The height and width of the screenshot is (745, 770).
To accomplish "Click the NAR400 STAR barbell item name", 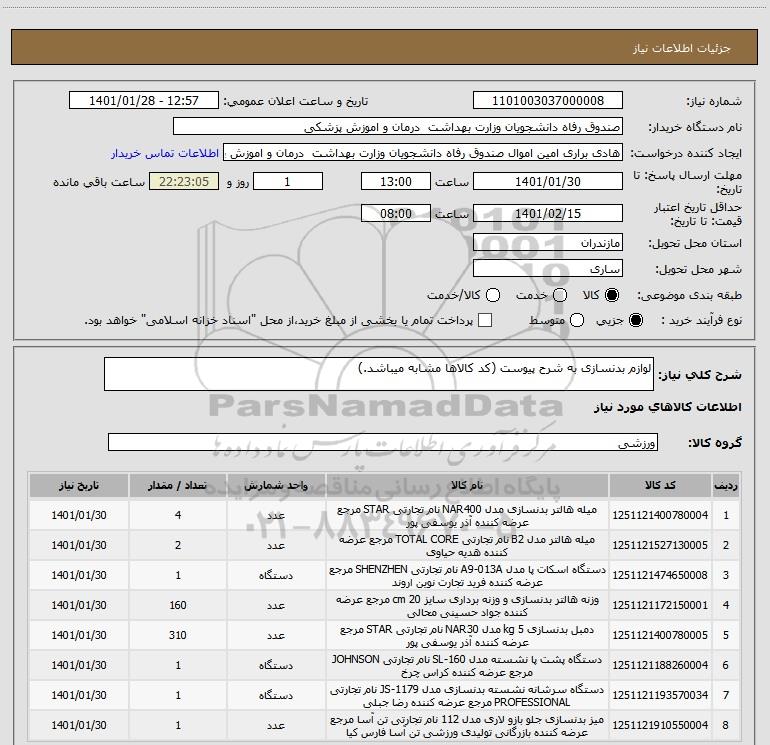I will (467, 516).
